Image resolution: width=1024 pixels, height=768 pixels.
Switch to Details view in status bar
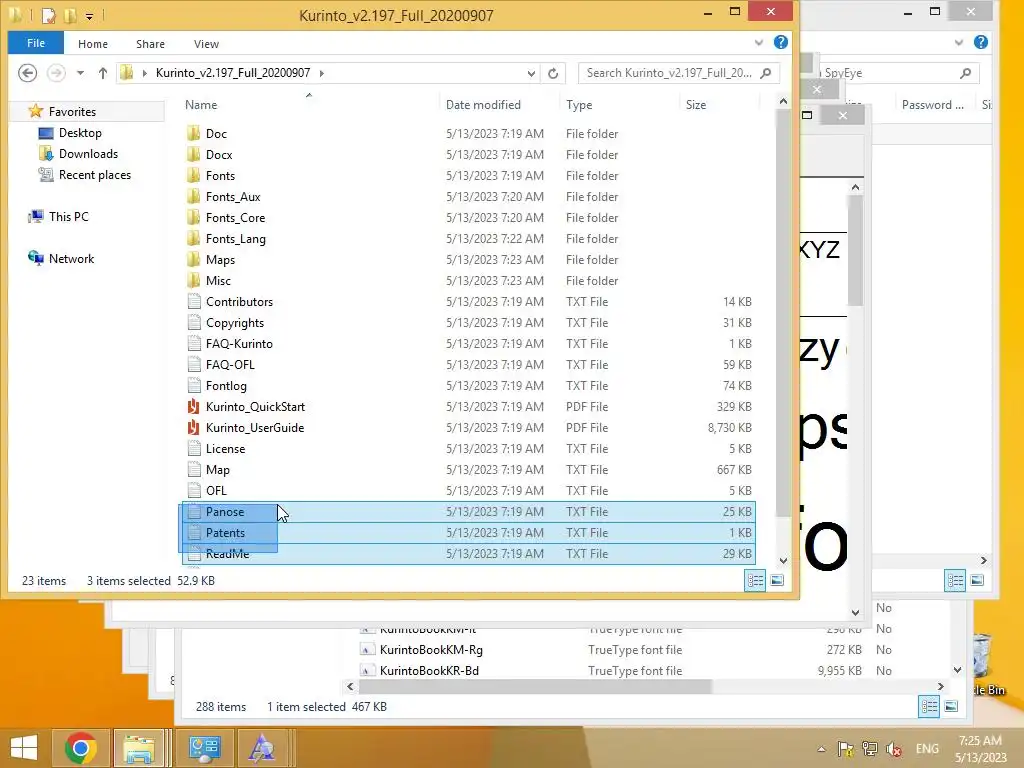(756, 581)
